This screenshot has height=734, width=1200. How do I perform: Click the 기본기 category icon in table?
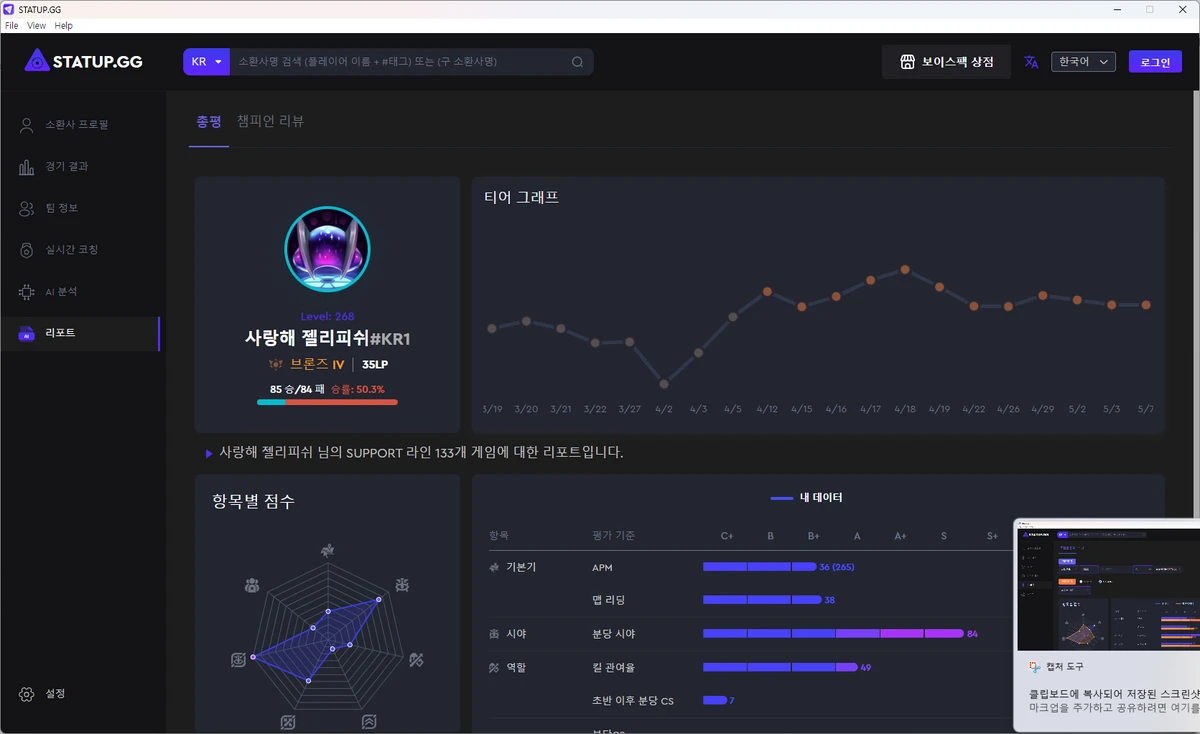click(494, 567)
